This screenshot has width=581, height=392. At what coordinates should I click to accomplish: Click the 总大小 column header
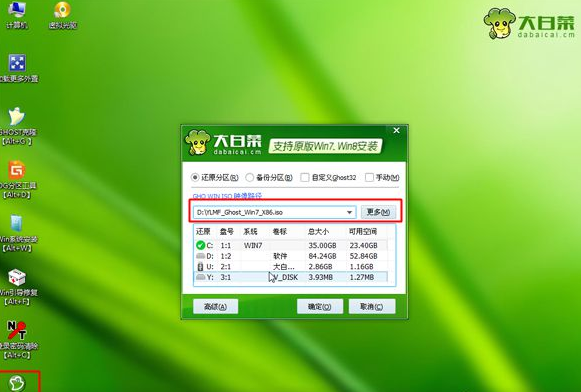pyautogui.click(x=318, y=232)
